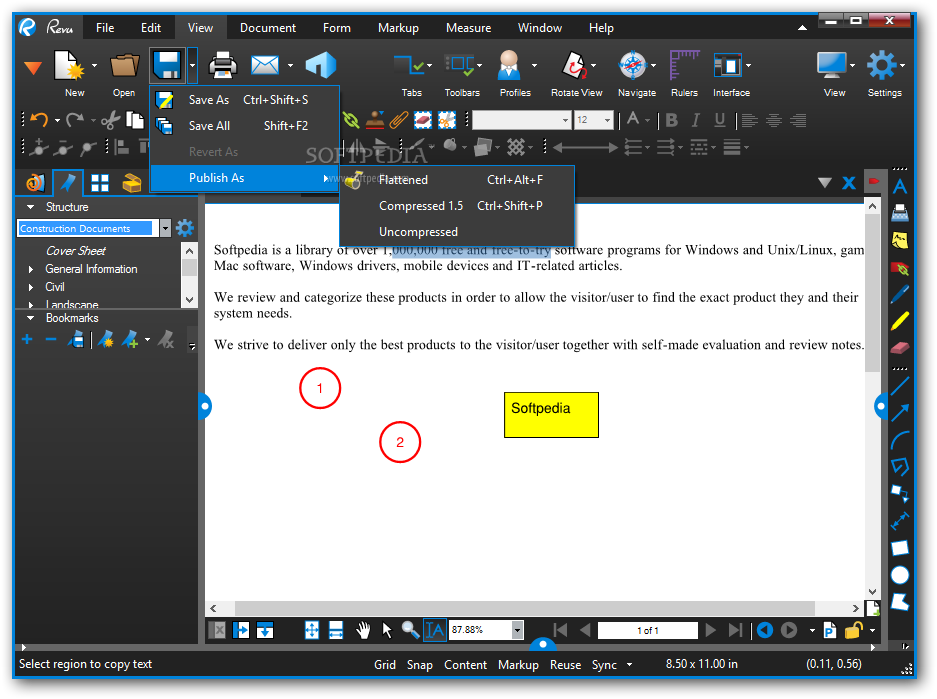Toggle Underline formatting

719,120
